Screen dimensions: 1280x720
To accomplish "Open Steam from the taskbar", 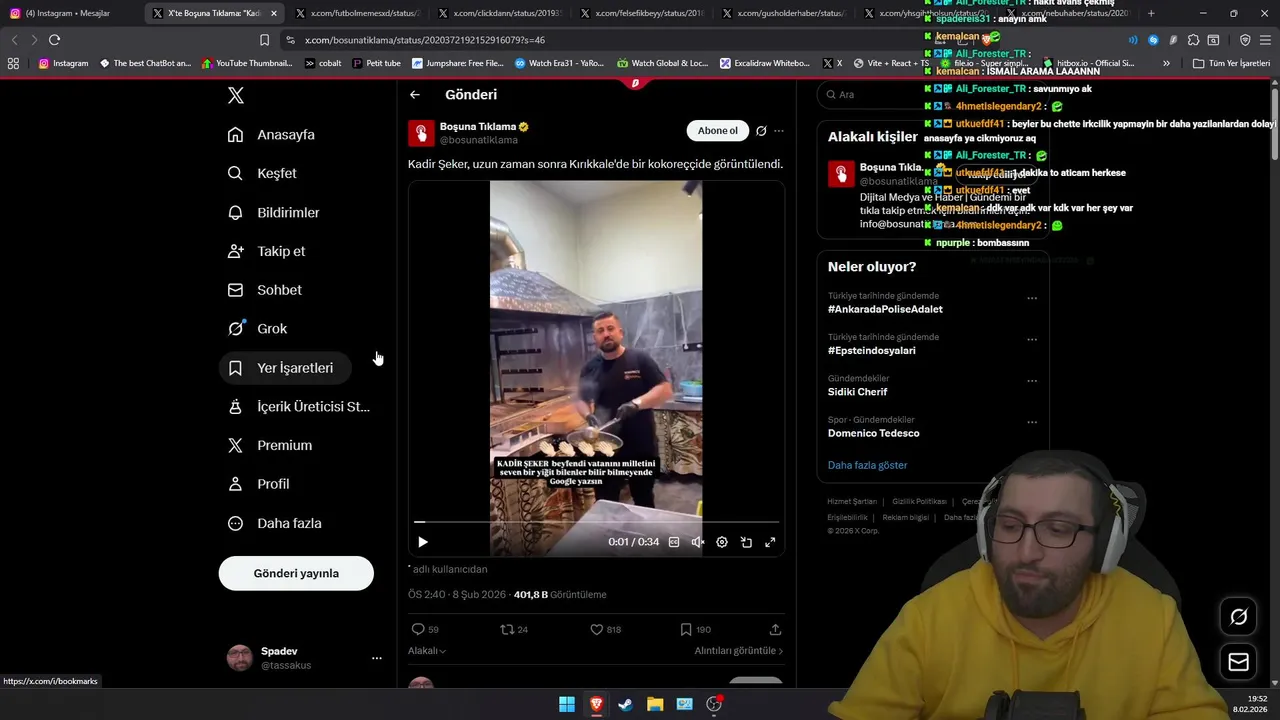I will (x=626, y=704).
